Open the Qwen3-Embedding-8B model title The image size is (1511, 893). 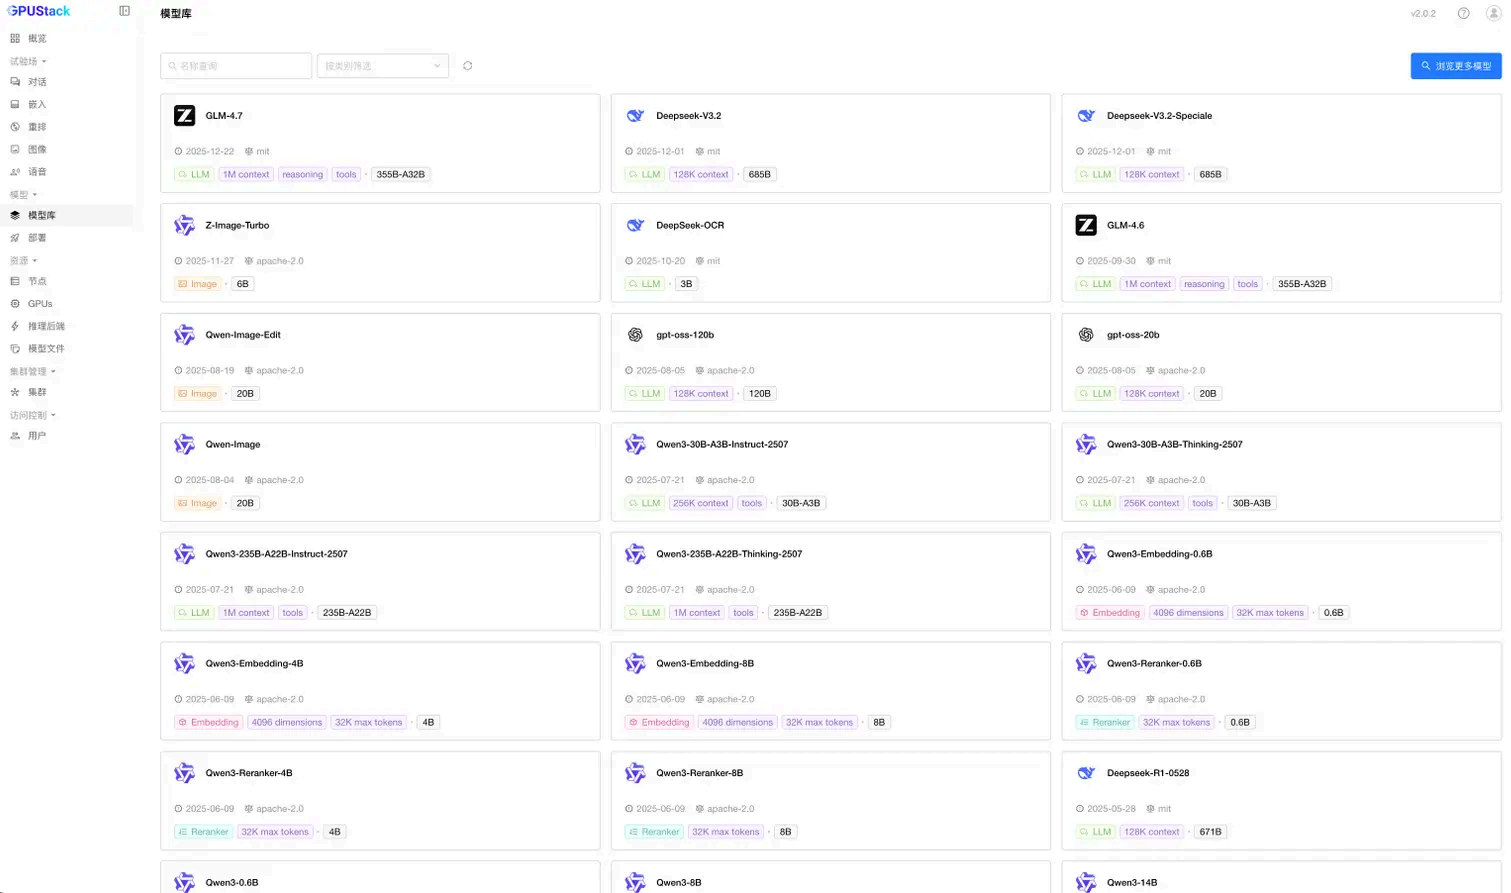(x=705, y=663)
